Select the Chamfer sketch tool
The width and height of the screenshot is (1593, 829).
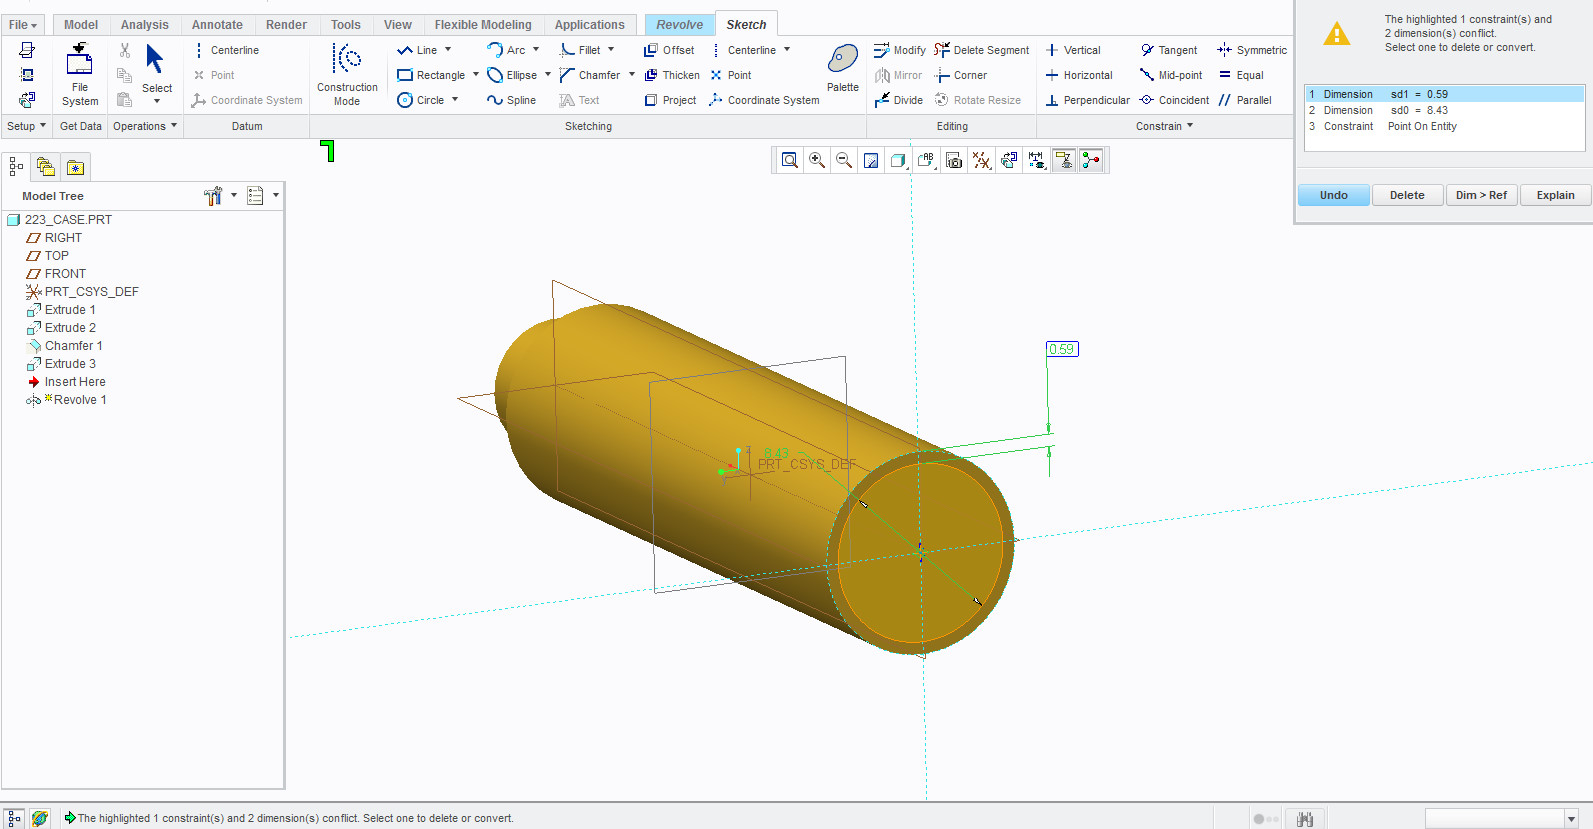(591, 75)
